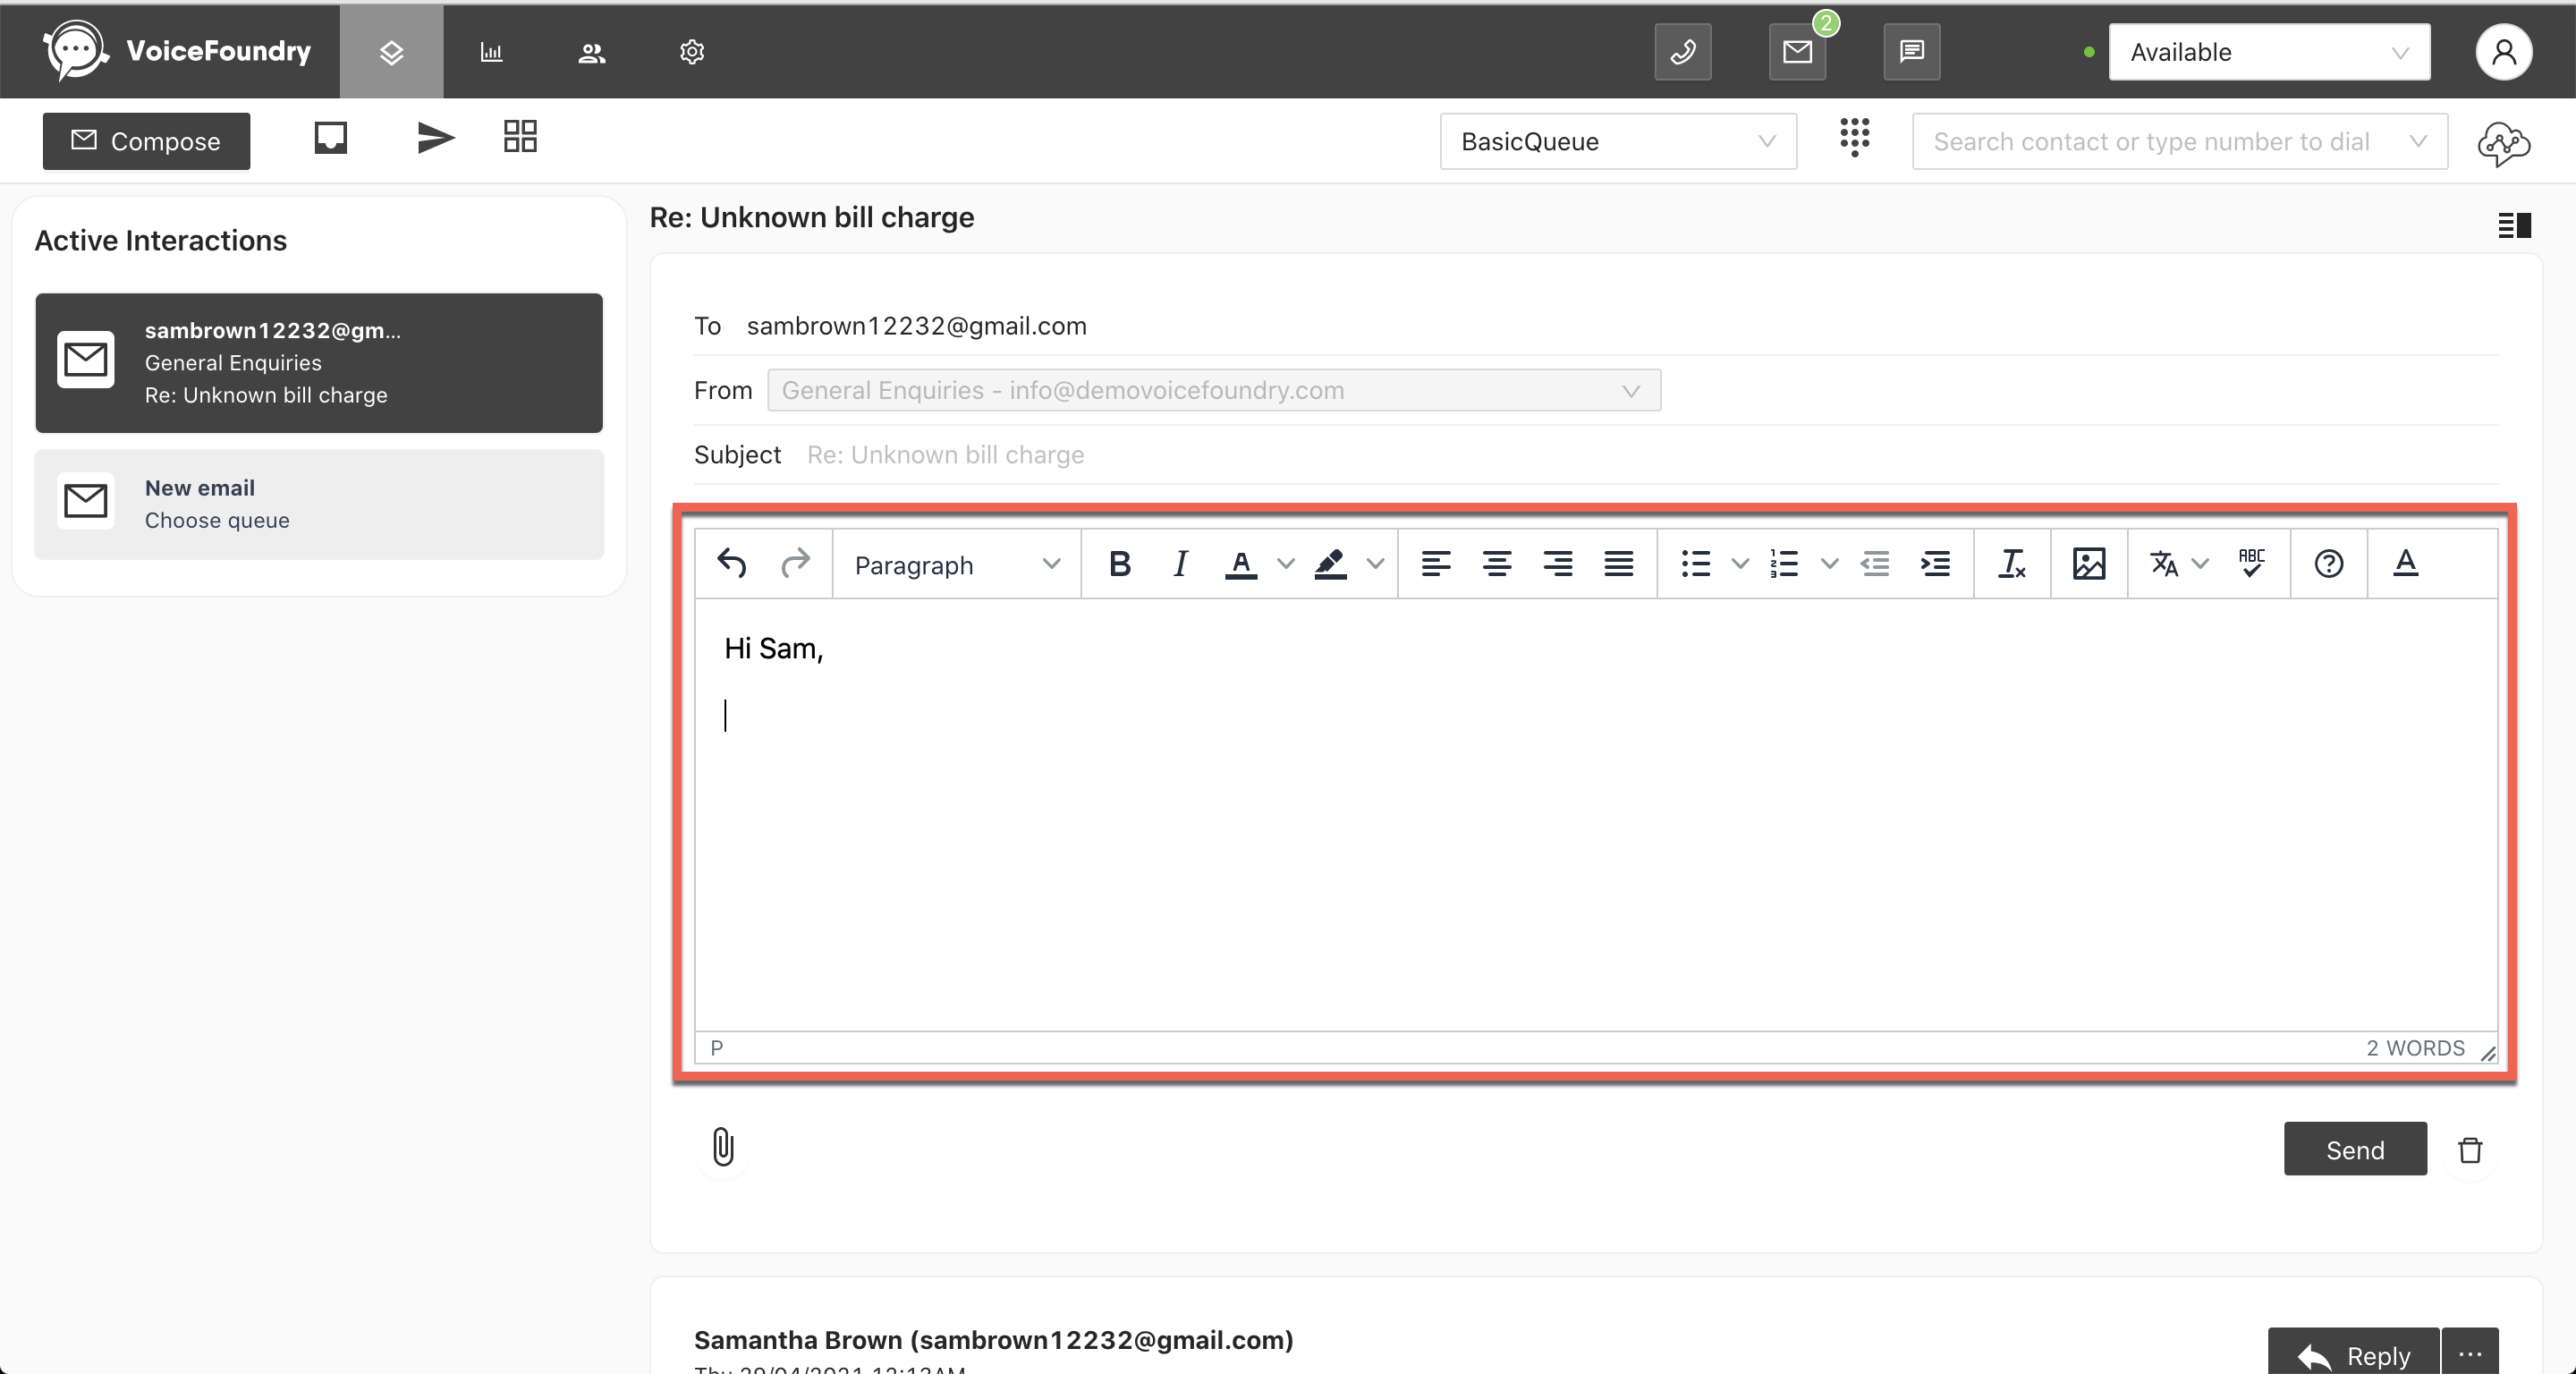Click the Undo icon
2576x1374 pixels.
[732, 564]
